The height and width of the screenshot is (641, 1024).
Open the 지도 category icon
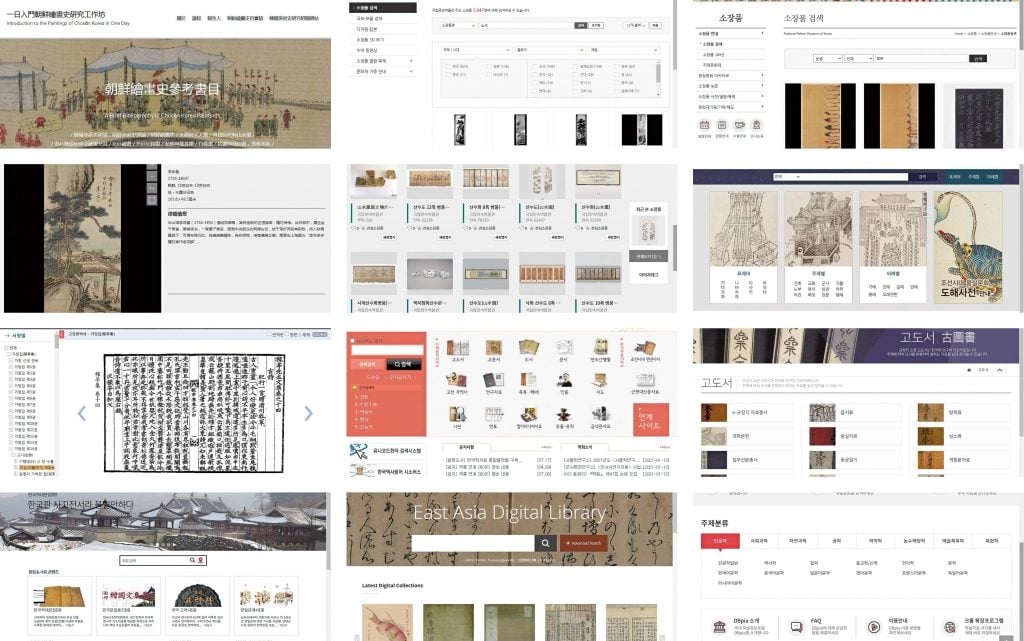[600, 381]
